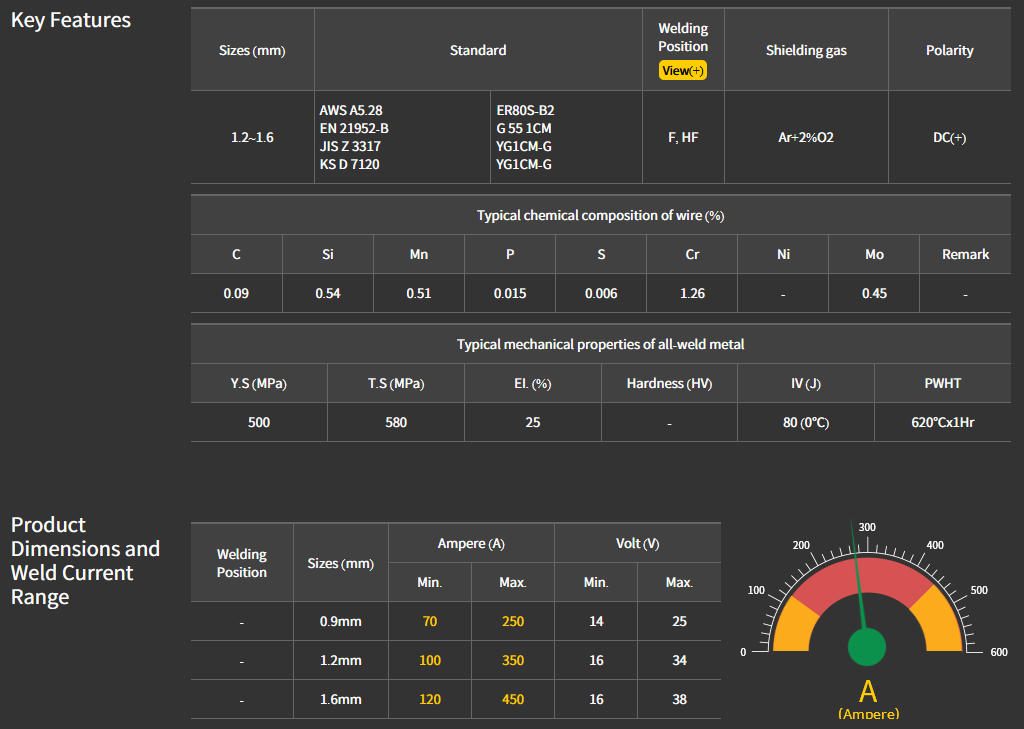
Task: Click the right orange segment of the gauge
Action: click(x=940, y=622)
